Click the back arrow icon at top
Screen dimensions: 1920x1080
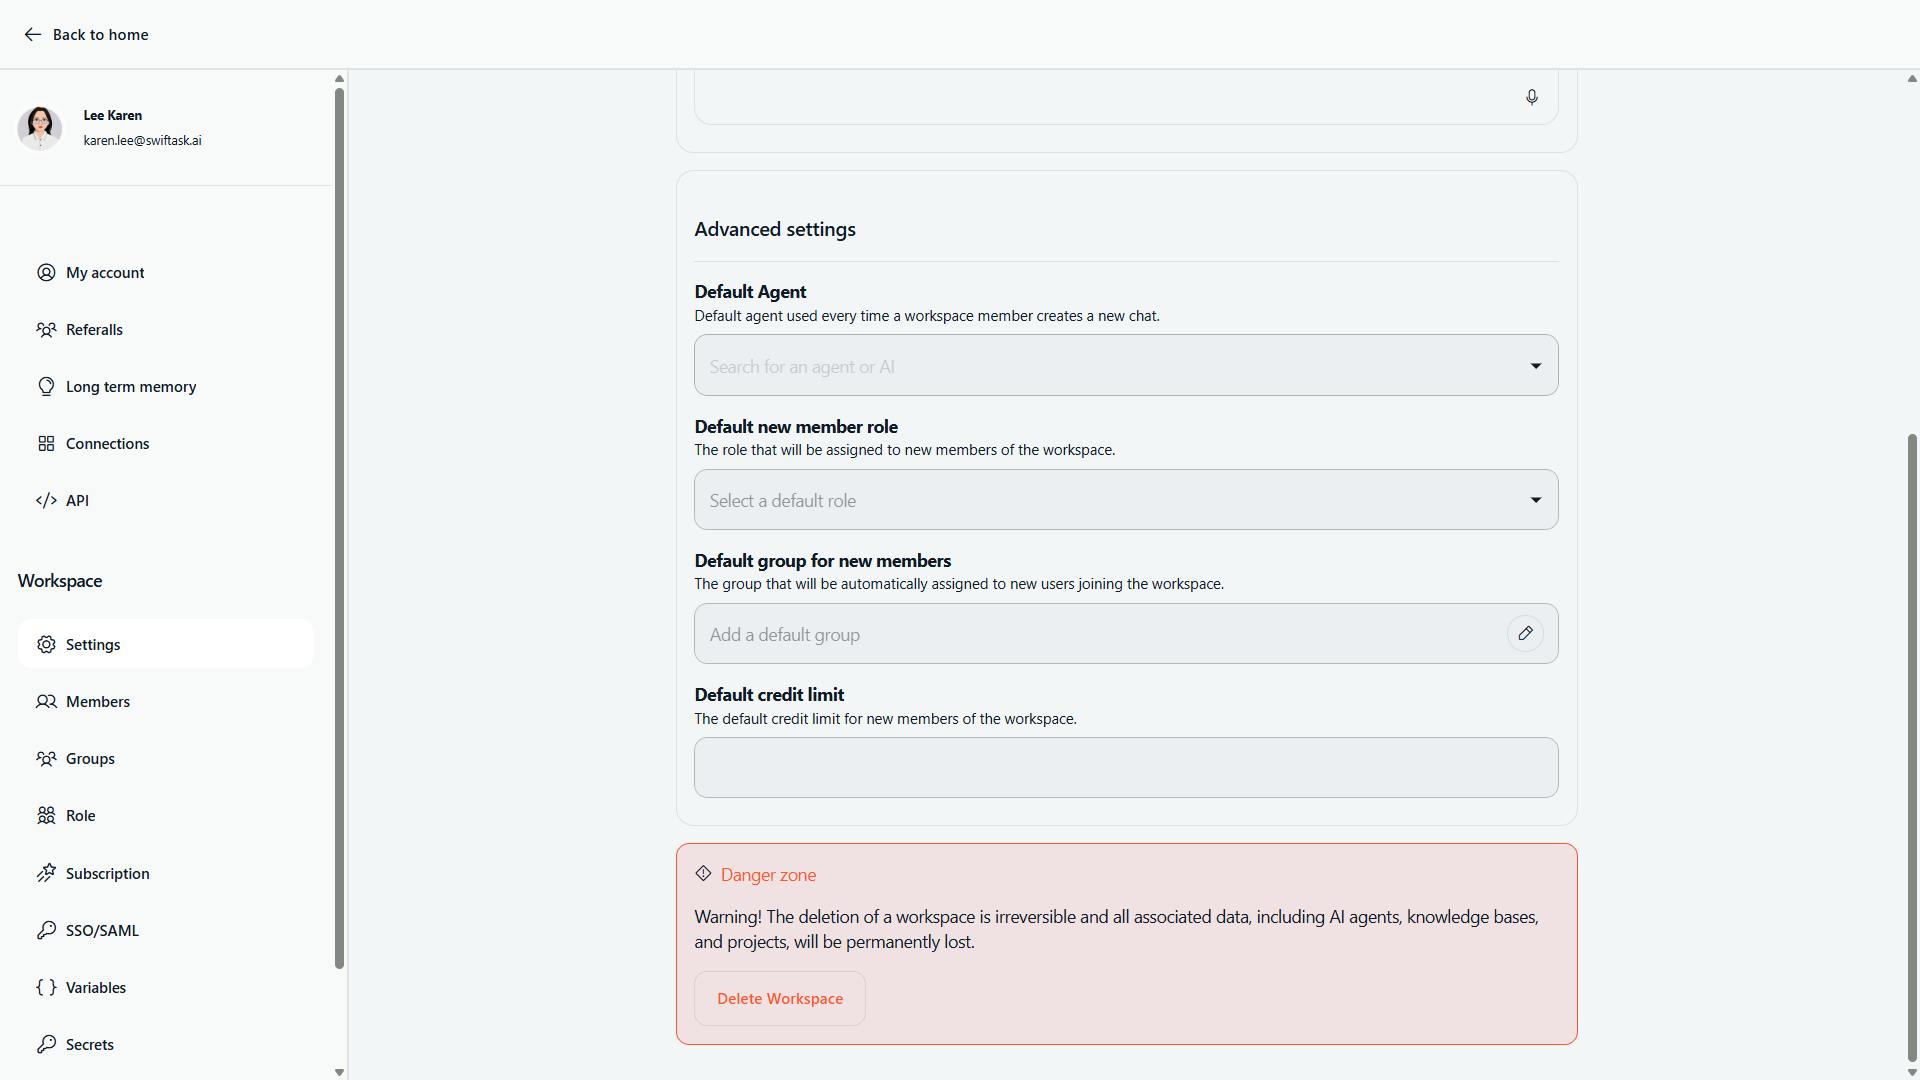32,35
